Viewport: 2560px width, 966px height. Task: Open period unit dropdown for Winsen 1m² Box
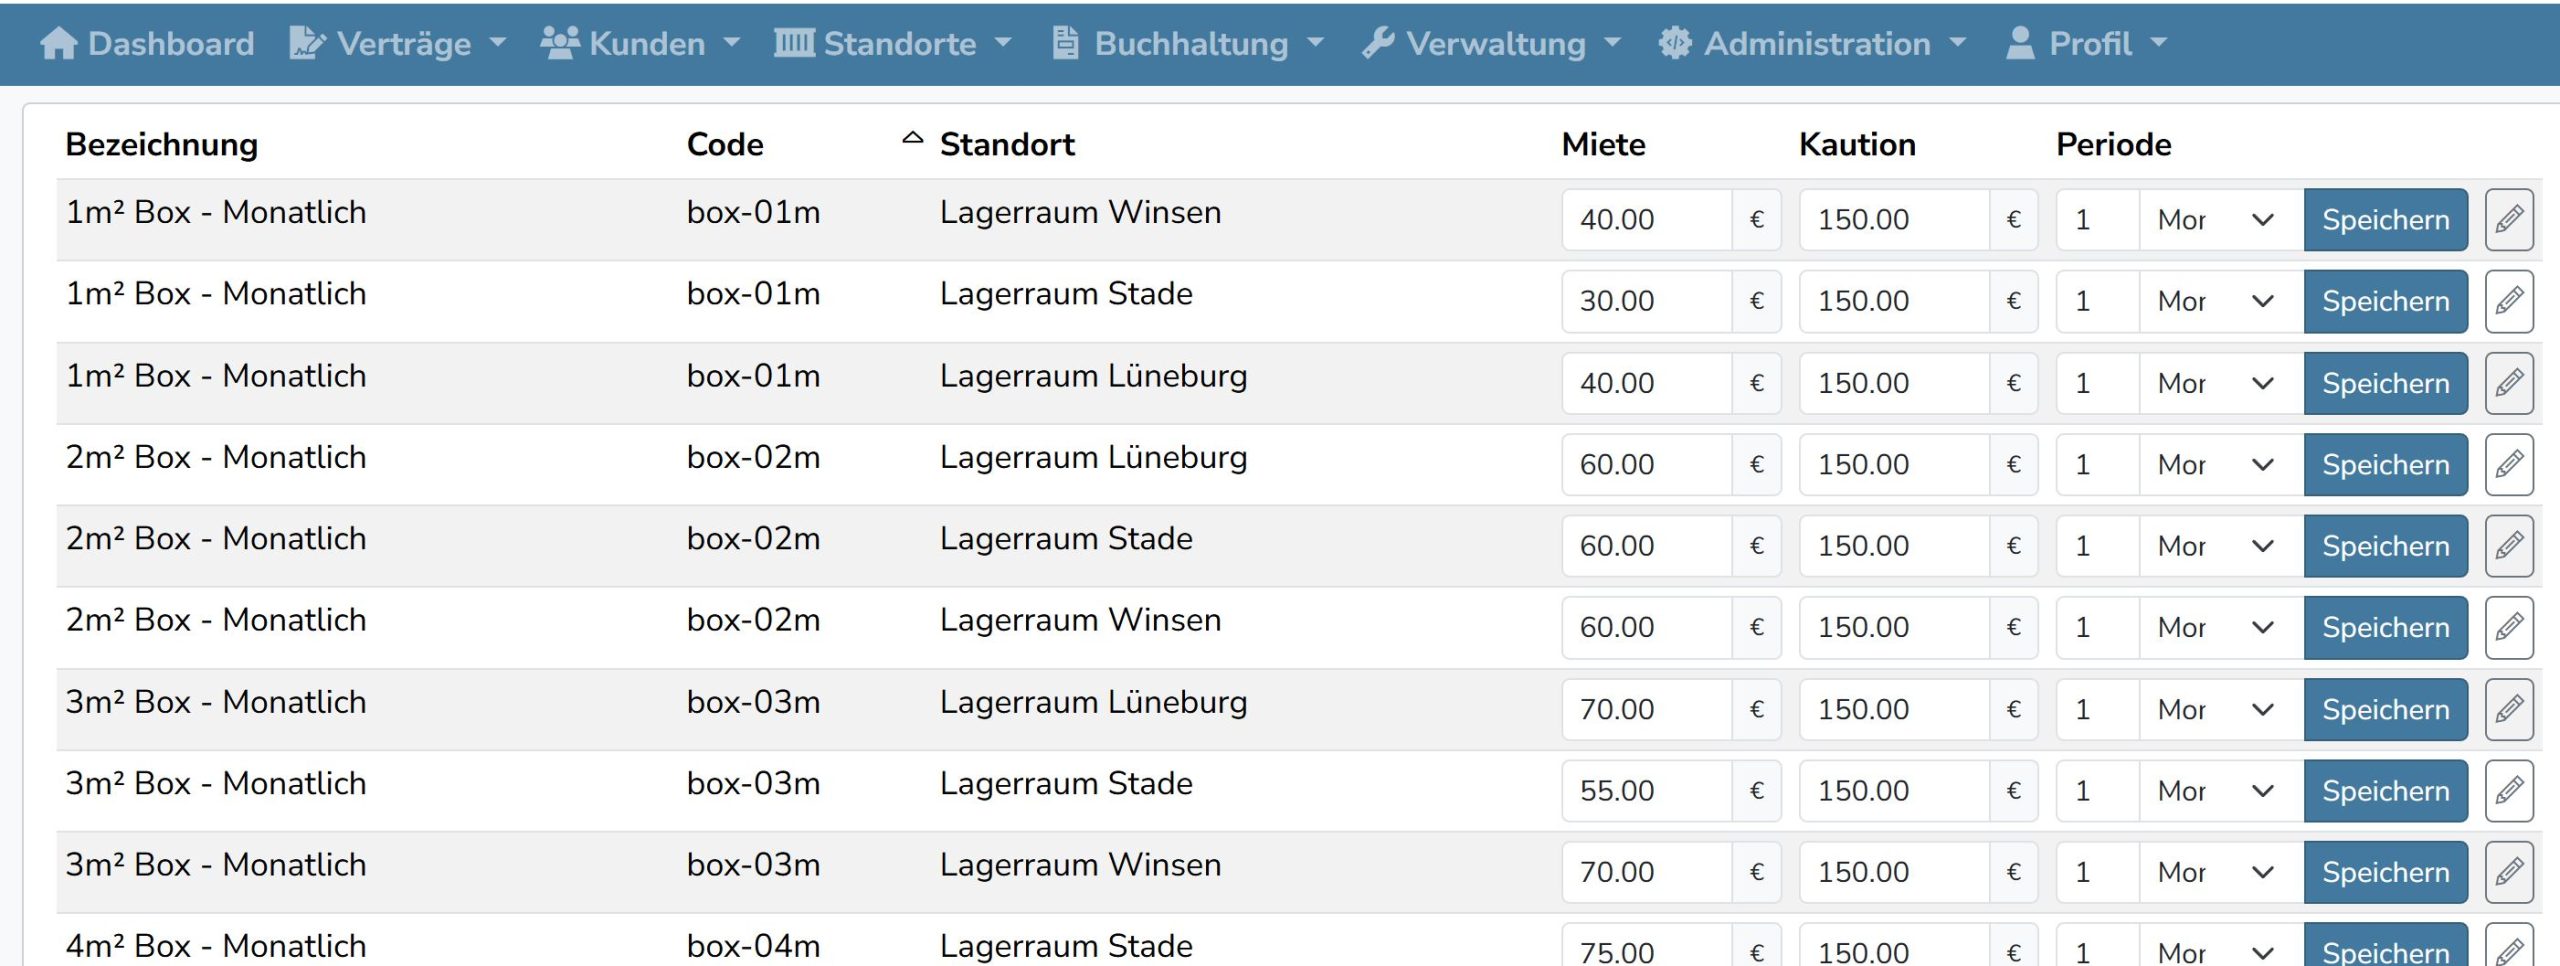tap(2220, 219)
